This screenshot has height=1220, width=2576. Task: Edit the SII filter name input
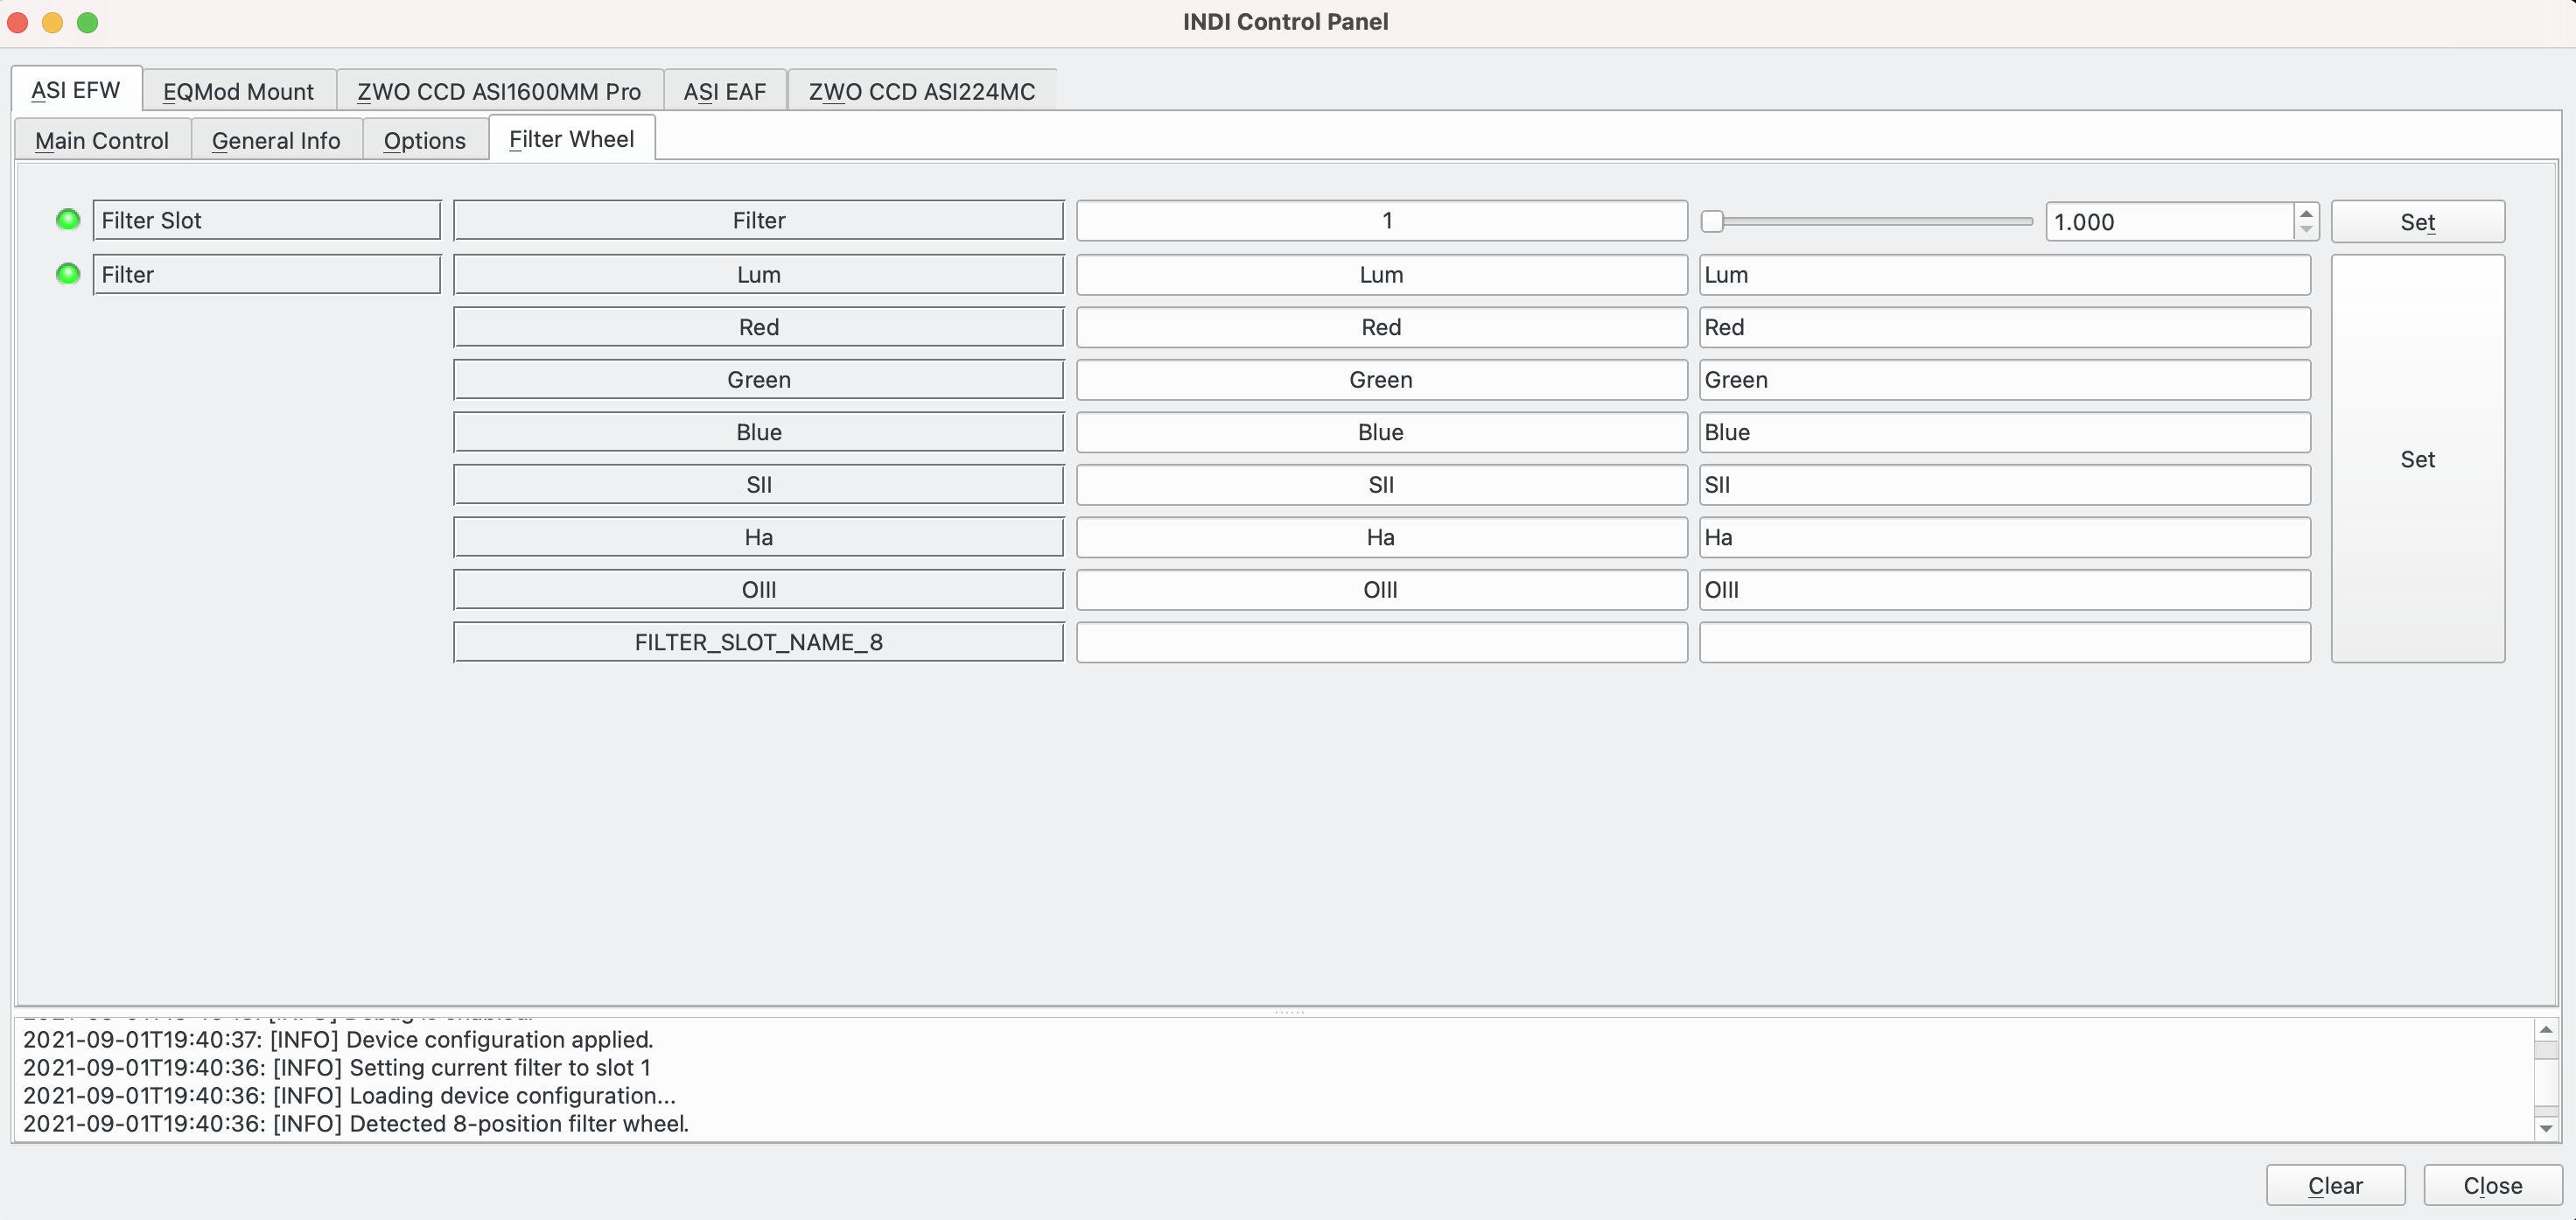(x=2004, y=484)
